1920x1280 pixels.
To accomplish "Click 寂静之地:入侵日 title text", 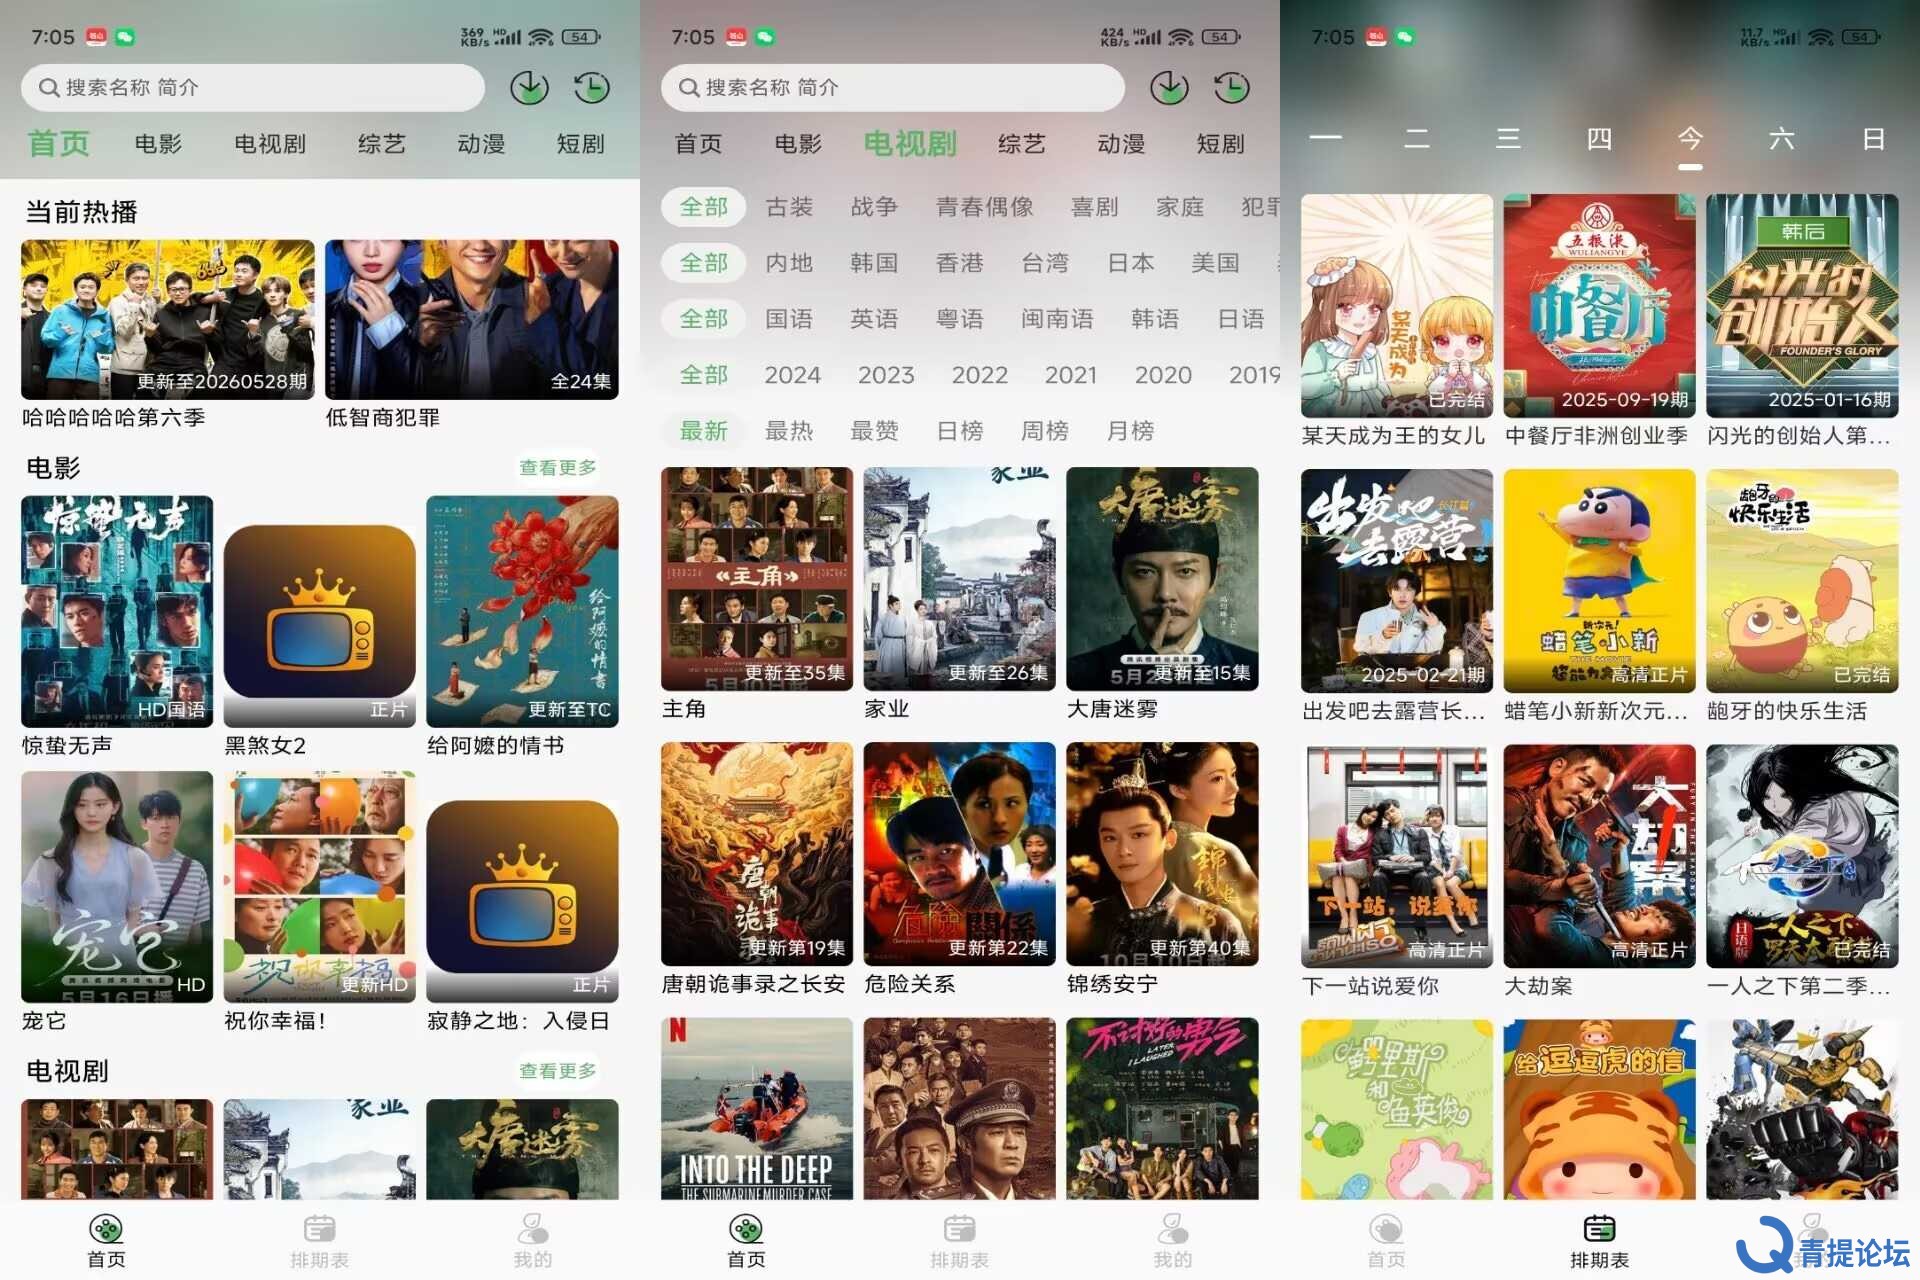I will [518, 1021].
